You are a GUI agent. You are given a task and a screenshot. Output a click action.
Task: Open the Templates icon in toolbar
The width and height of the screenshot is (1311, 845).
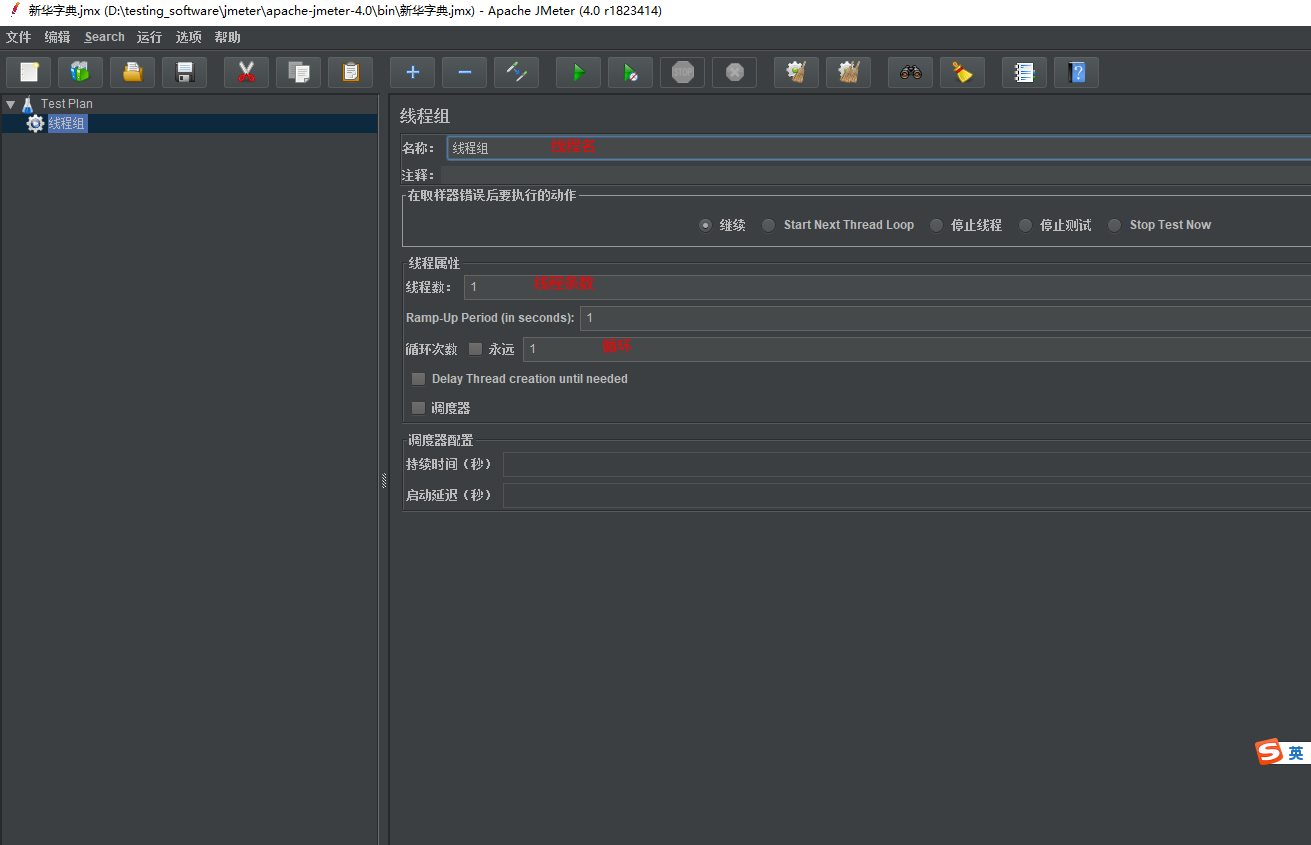coord(81,72)
